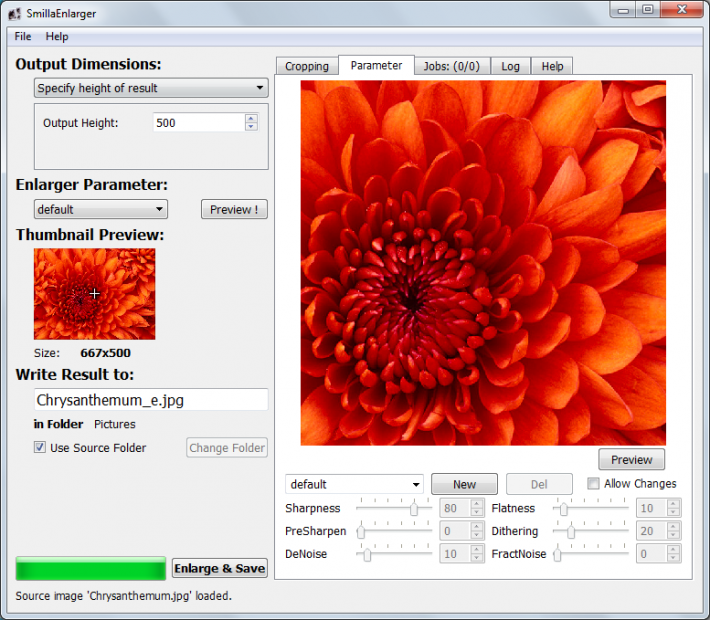710x620 pixels.
Task: Increase Dithering with spinner up arrow
Action: click(673, 526)
